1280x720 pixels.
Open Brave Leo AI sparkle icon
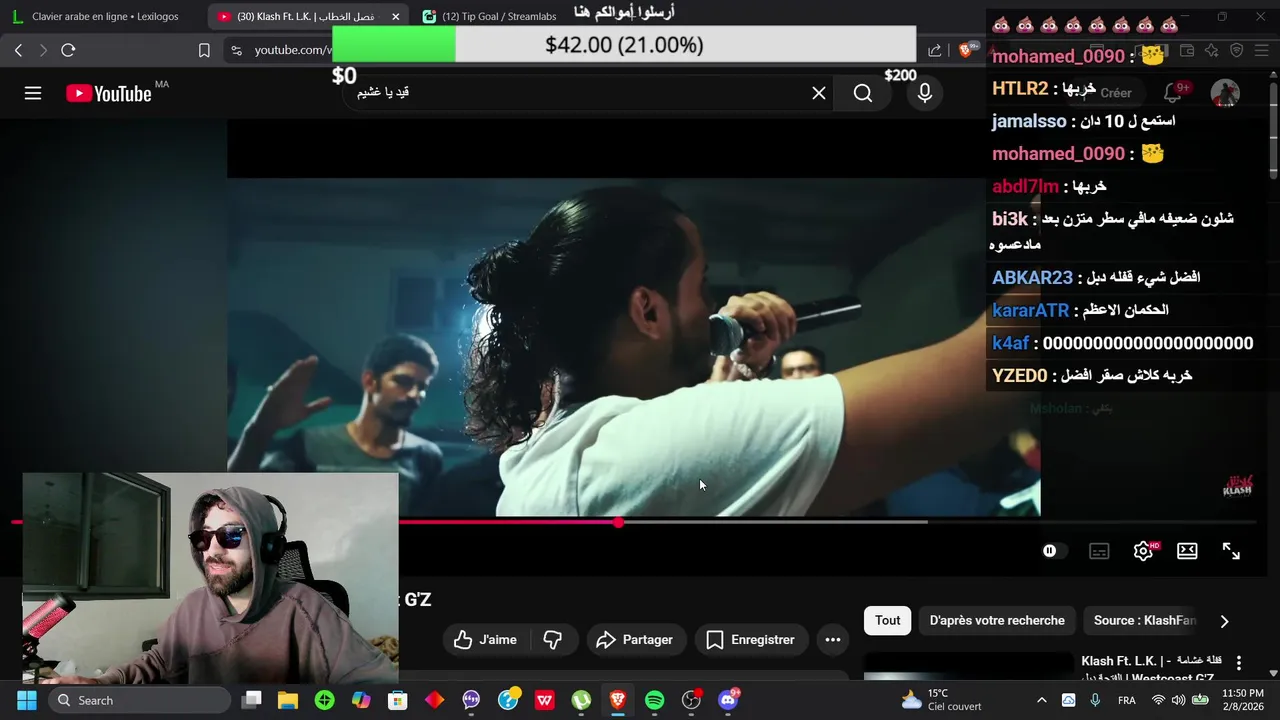pos(1211,50)
